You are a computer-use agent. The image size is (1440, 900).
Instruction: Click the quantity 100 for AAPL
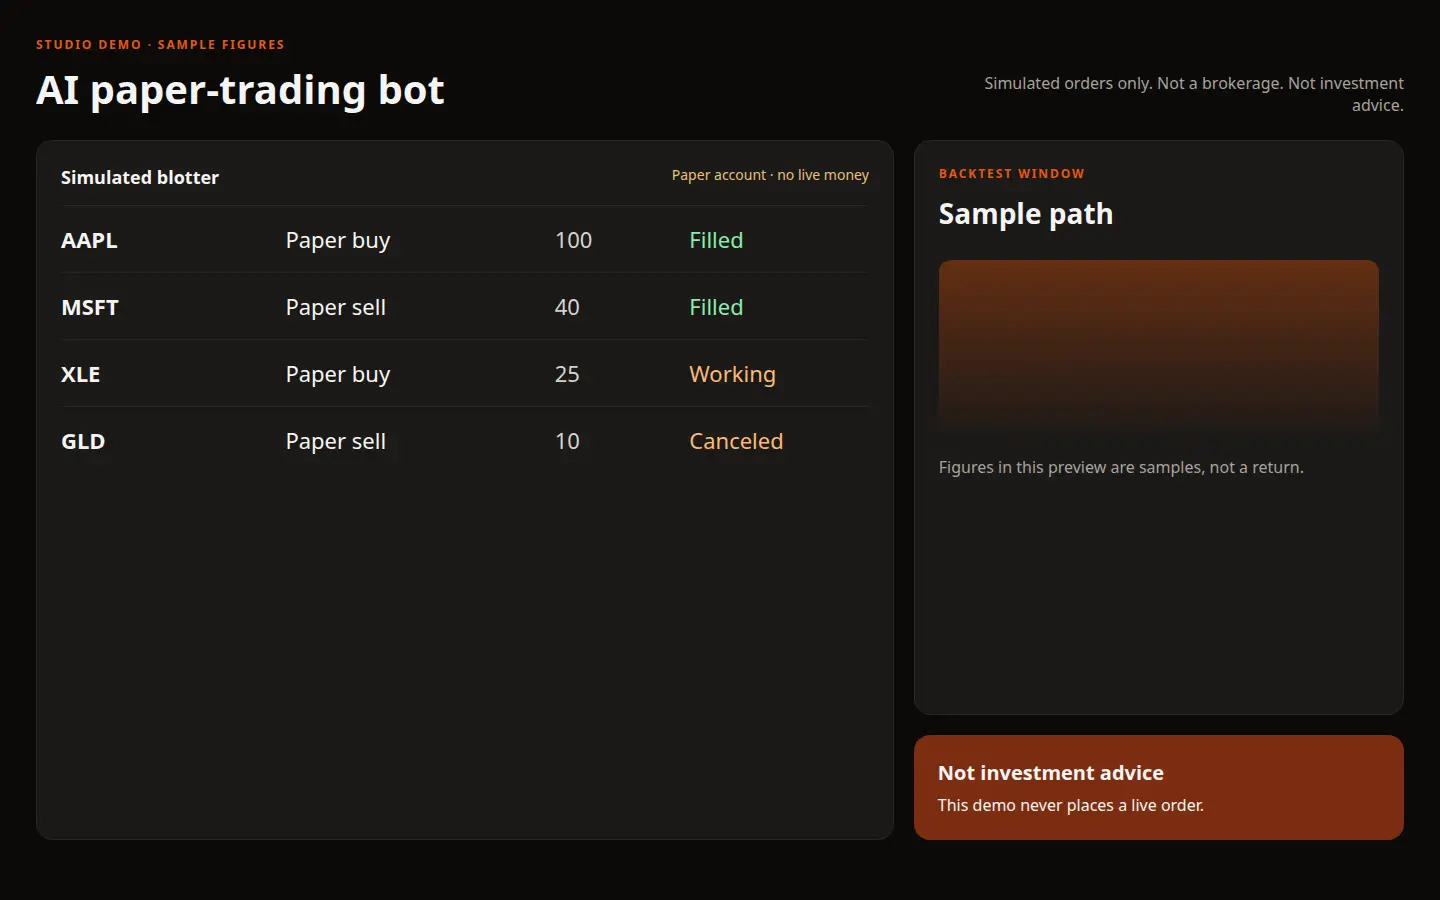(574, 240)
